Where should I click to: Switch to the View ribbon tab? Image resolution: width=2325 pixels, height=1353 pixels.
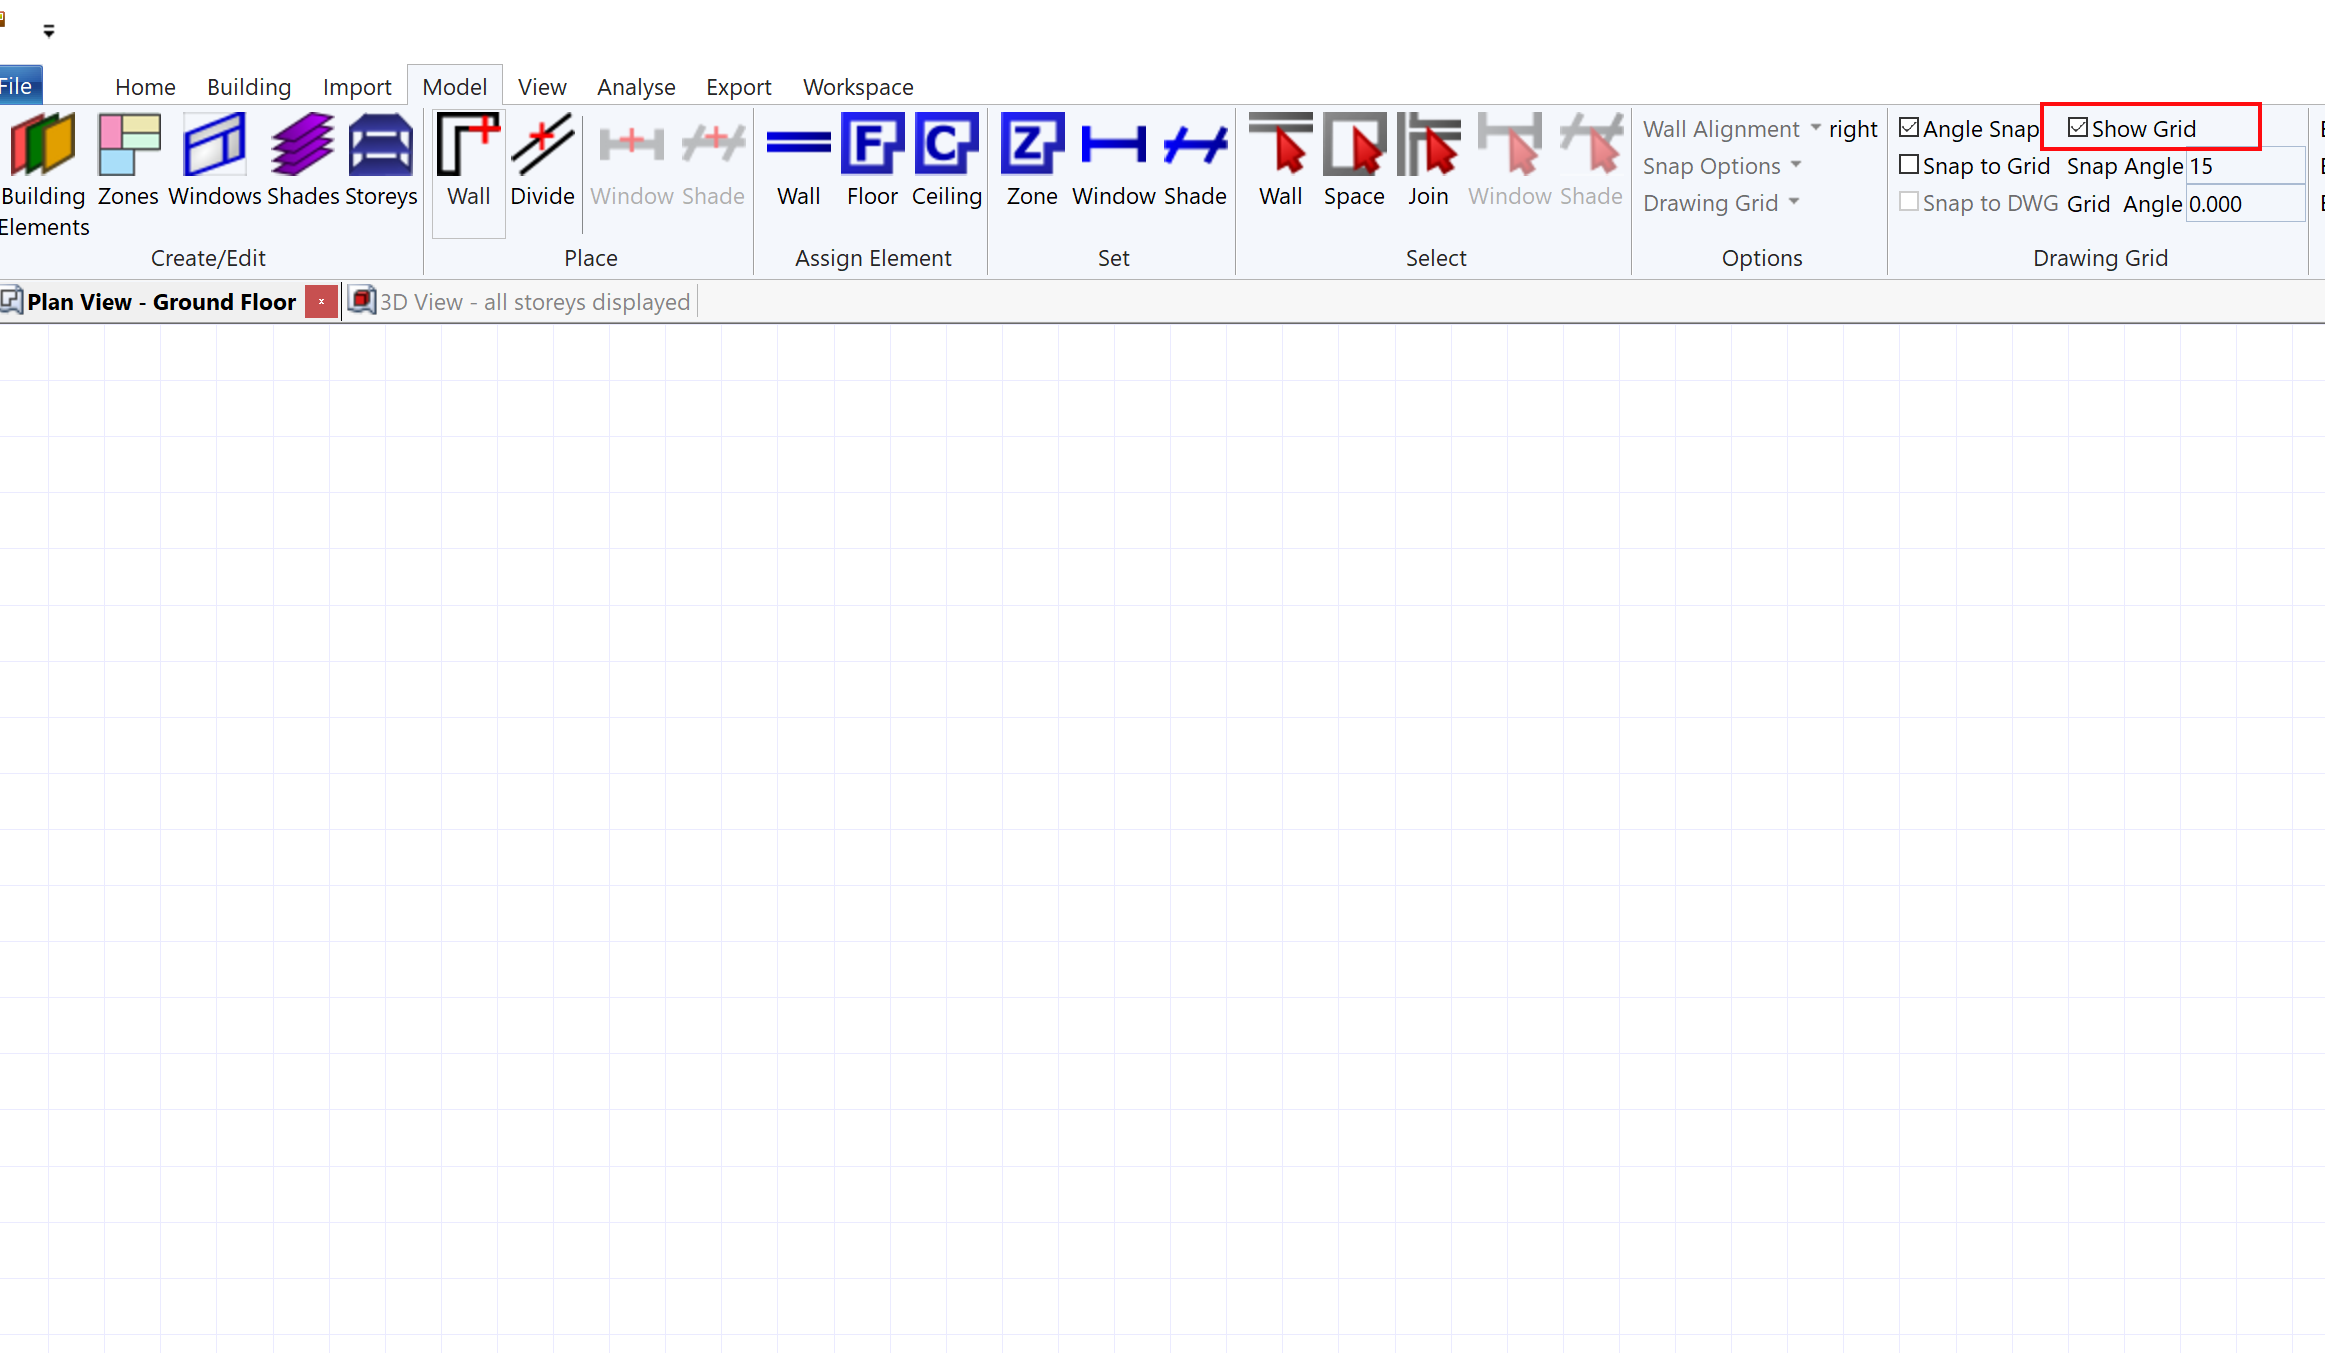(x=542, y=87)
